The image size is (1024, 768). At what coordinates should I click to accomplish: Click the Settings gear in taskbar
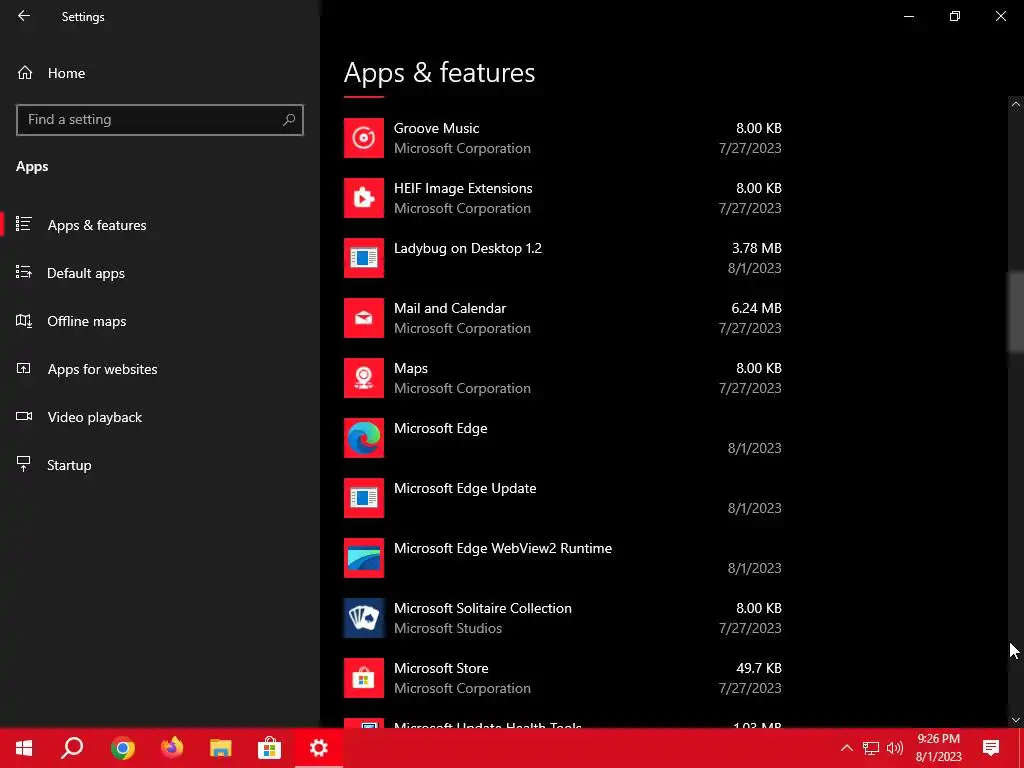pyautogui.click(x=319, y=748)
